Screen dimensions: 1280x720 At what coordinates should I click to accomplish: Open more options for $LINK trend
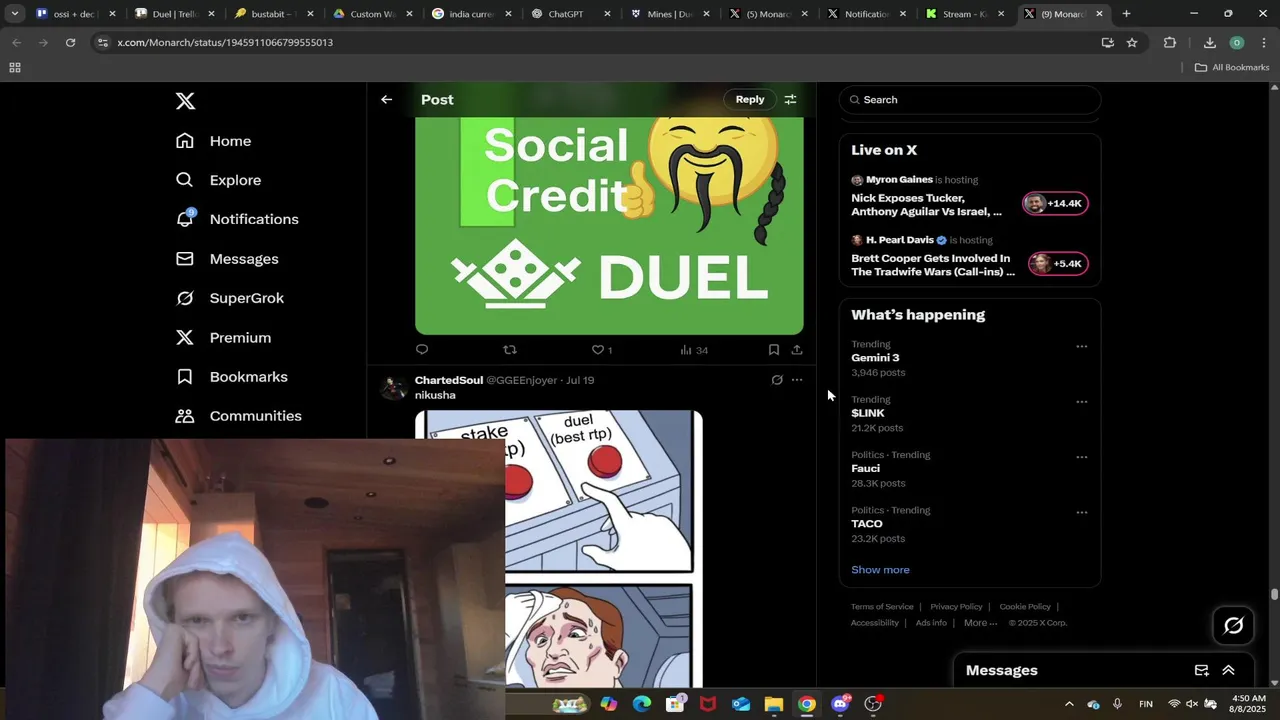(x=1081, y=401)
